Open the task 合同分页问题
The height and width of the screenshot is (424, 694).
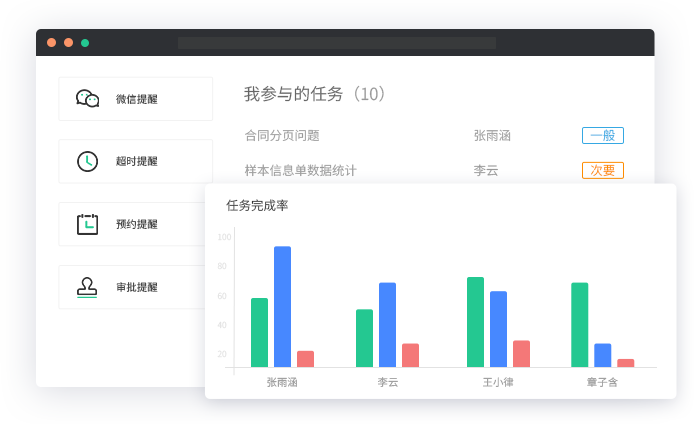[282, 135]
